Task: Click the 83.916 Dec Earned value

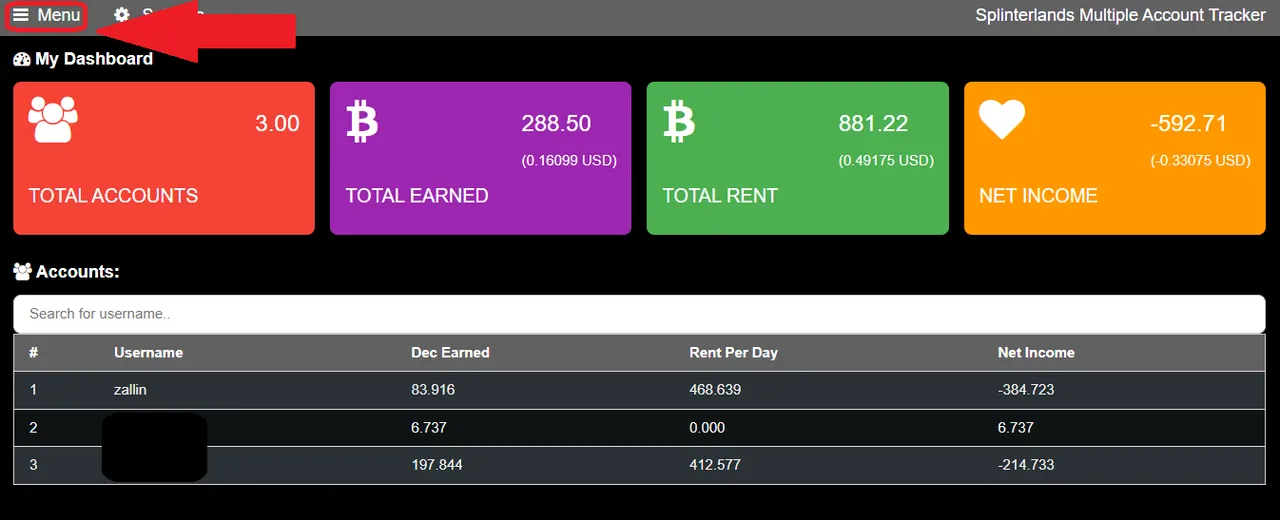Action: coord(433,389)
